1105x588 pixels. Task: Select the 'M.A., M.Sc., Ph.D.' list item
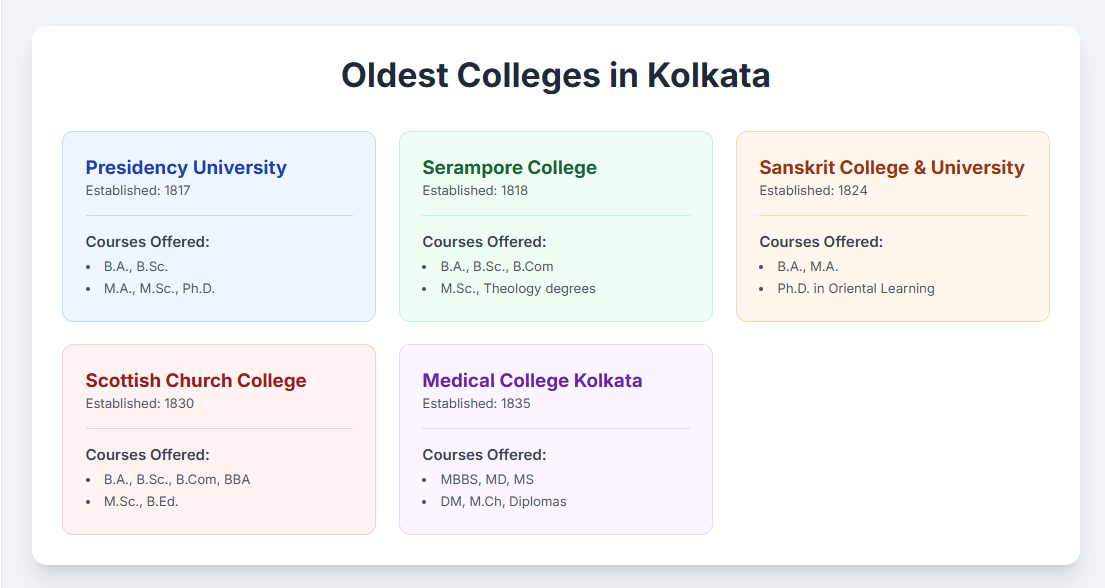(159, 288)
